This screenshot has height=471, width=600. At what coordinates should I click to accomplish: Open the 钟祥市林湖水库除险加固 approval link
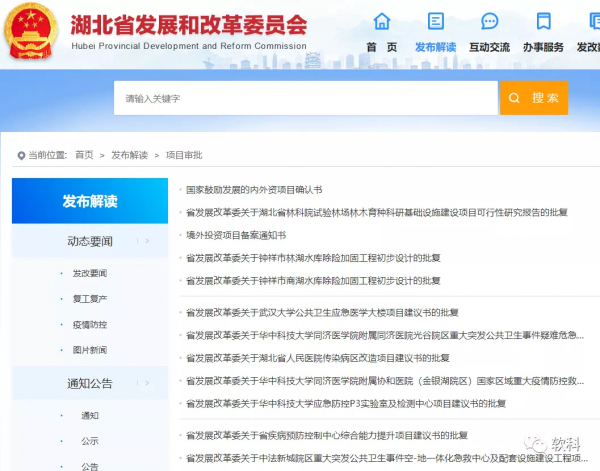click(313, 258)
